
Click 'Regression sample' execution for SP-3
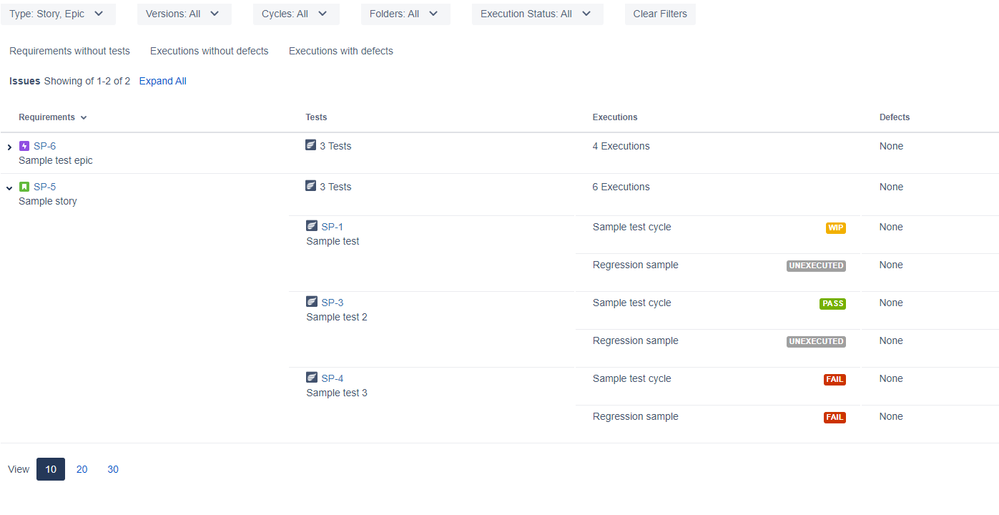tap(635, 340)
